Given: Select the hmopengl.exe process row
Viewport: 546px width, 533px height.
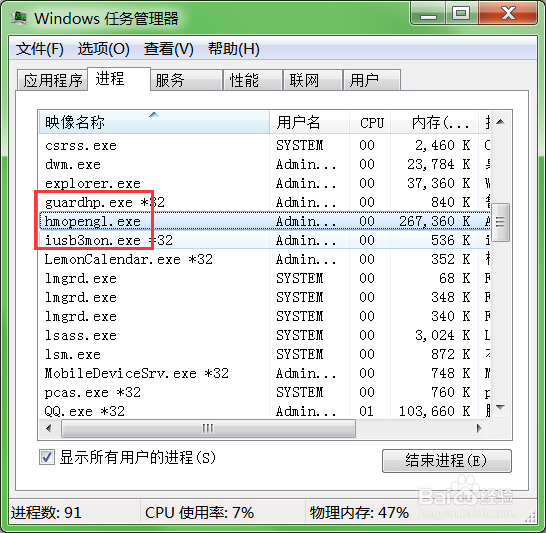Looking at the screenshot, I should pyautogui.click(x=265, y=221).
